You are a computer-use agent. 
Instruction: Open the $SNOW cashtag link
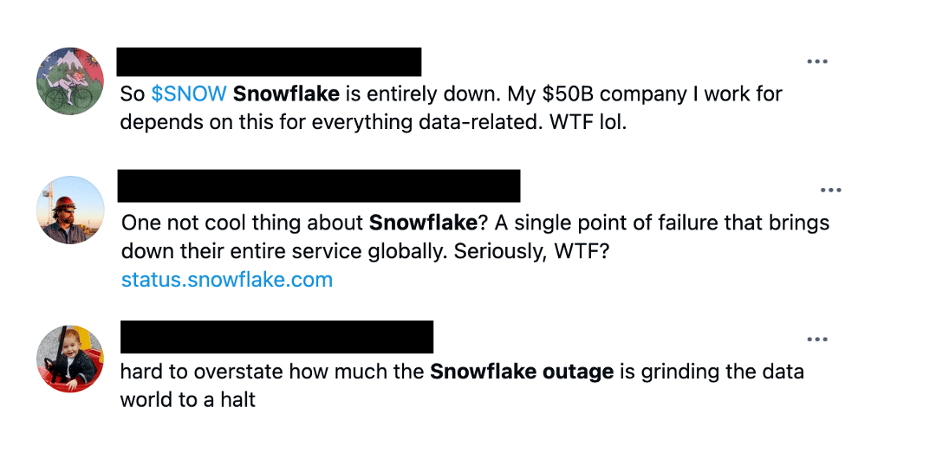point(189,94)
